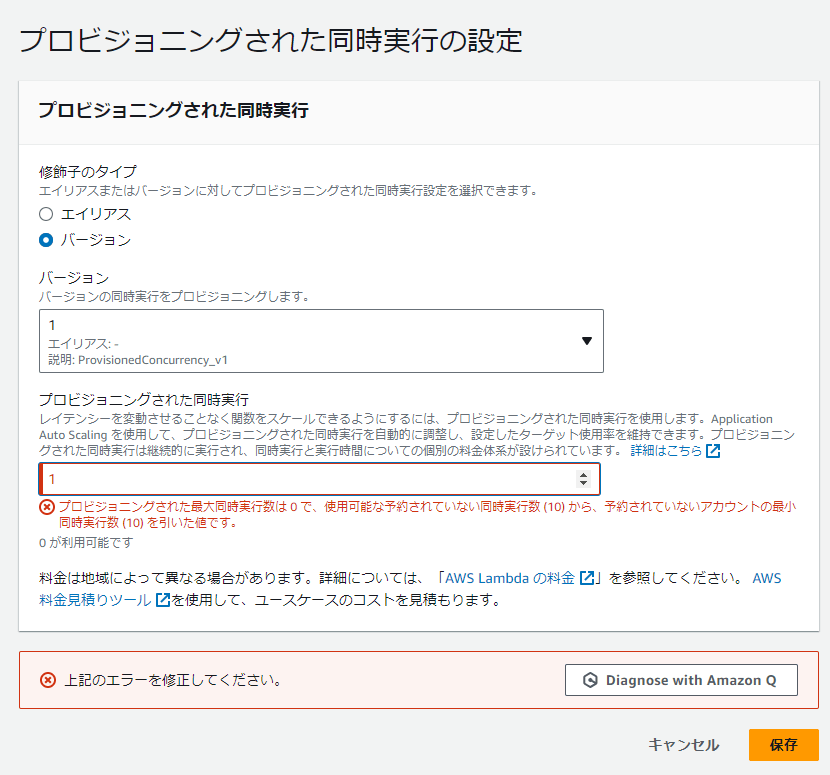The image size is (830, 775).
Task: Click the プロビジョニングされた同時実行 panel header
Action: 174,110
